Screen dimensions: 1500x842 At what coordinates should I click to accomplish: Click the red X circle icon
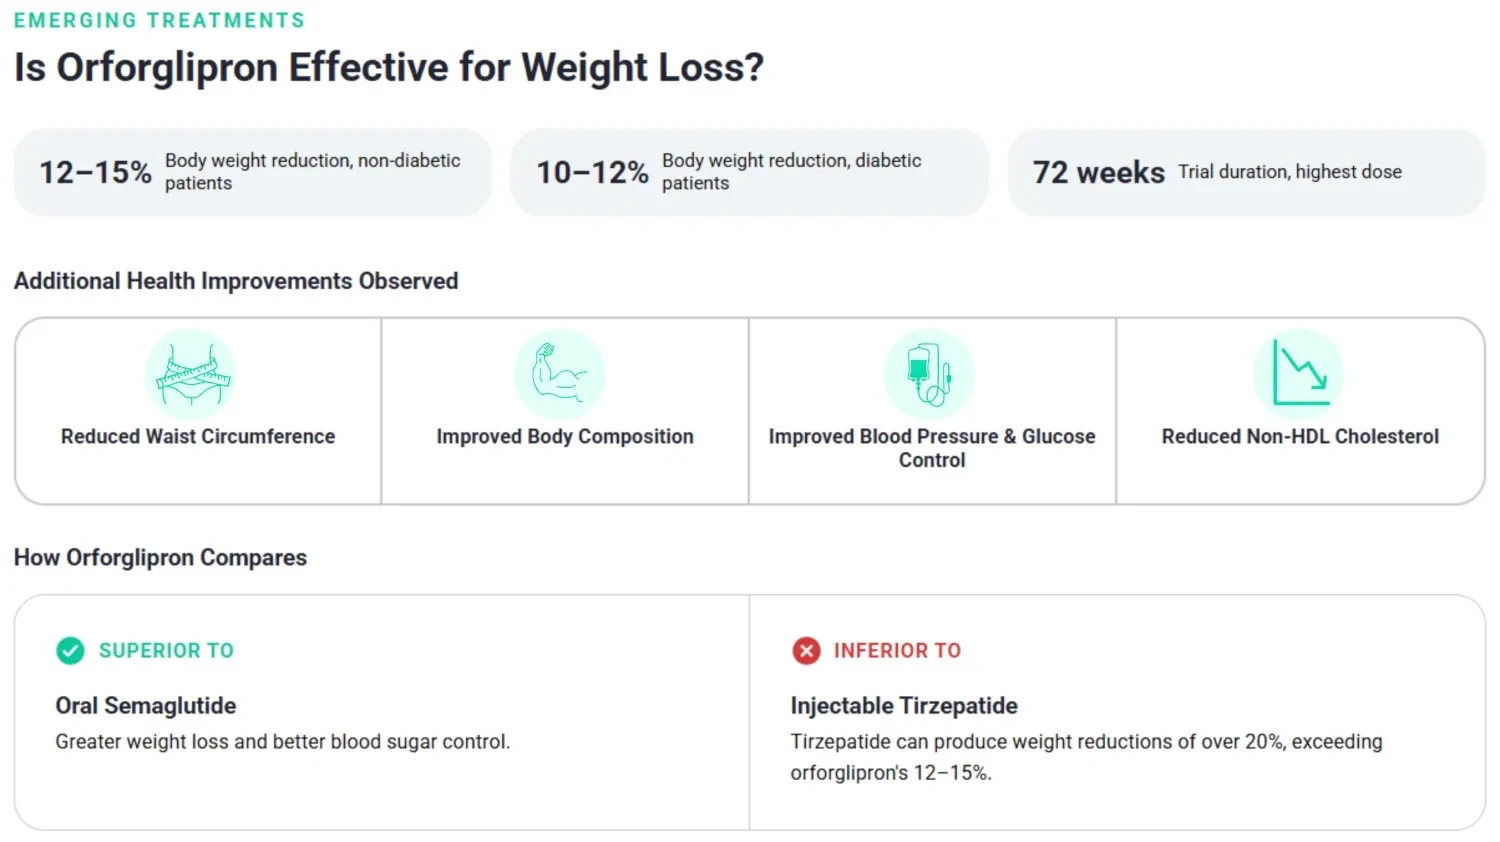click(806, 651)
